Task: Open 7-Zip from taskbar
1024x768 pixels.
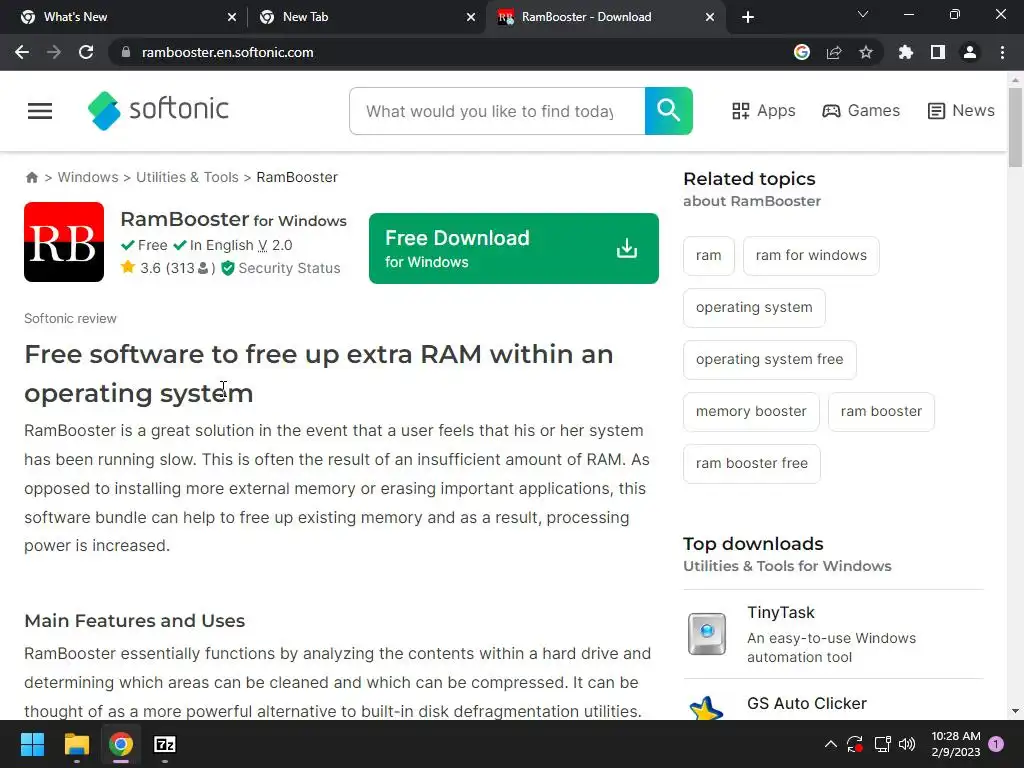Action: [x=165, y=744]
